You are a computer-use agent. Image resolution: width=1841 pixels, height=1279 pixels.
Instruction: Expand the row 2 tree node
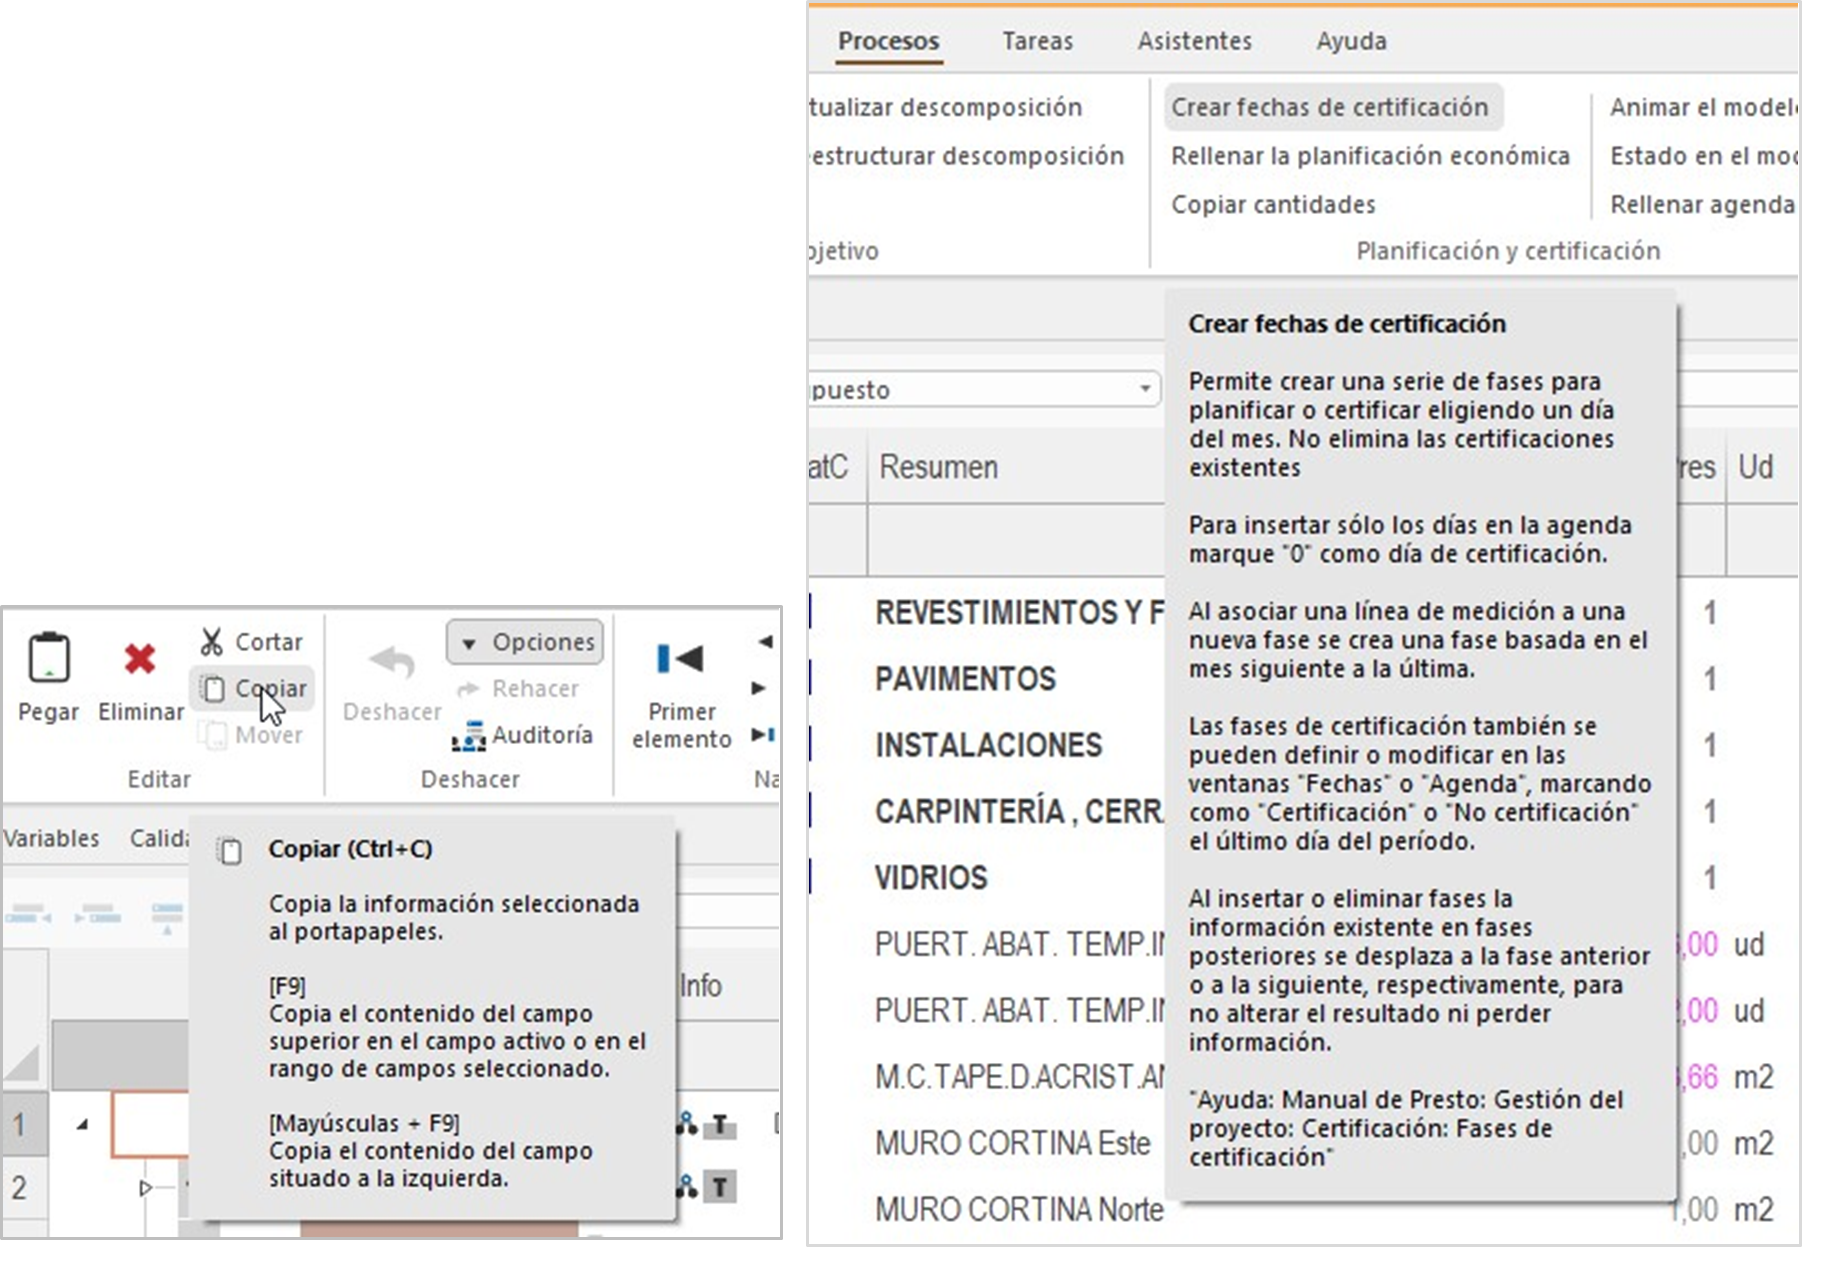[x=146, y=1188]
